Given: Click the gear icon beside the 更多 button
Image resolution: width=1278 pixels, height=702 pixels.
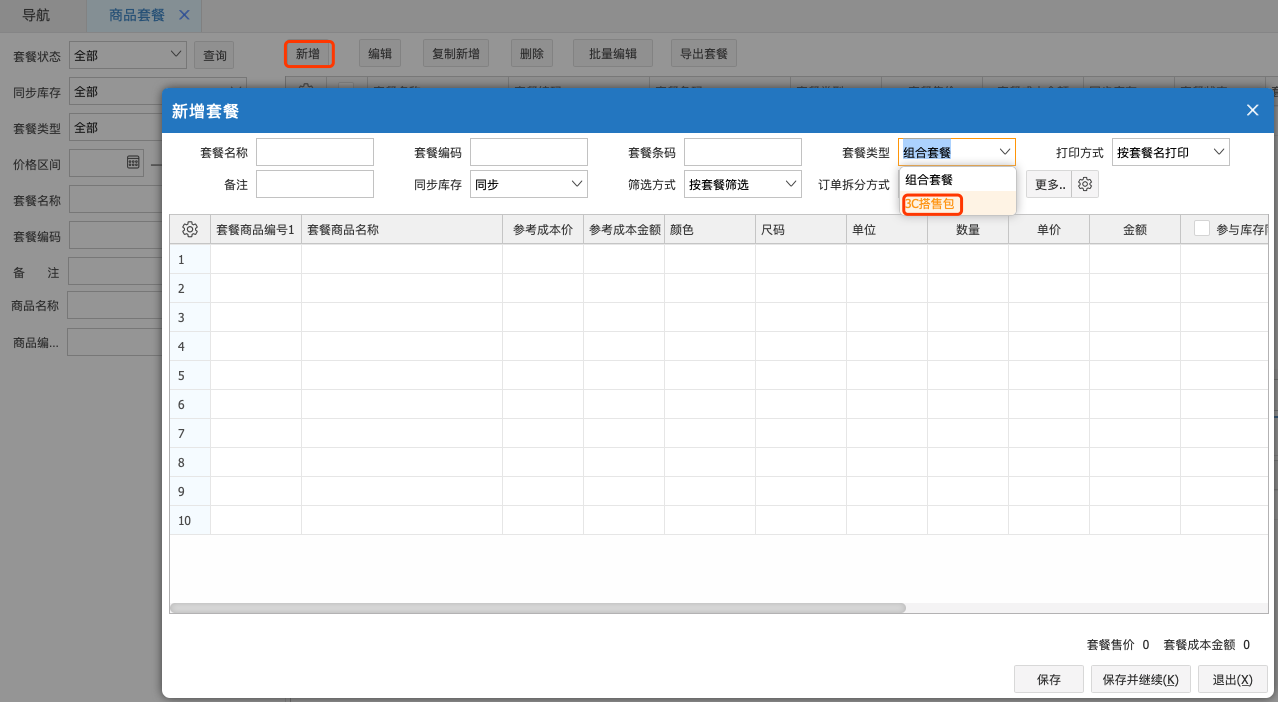Looking at the screenshot, I should (1085, 184).
